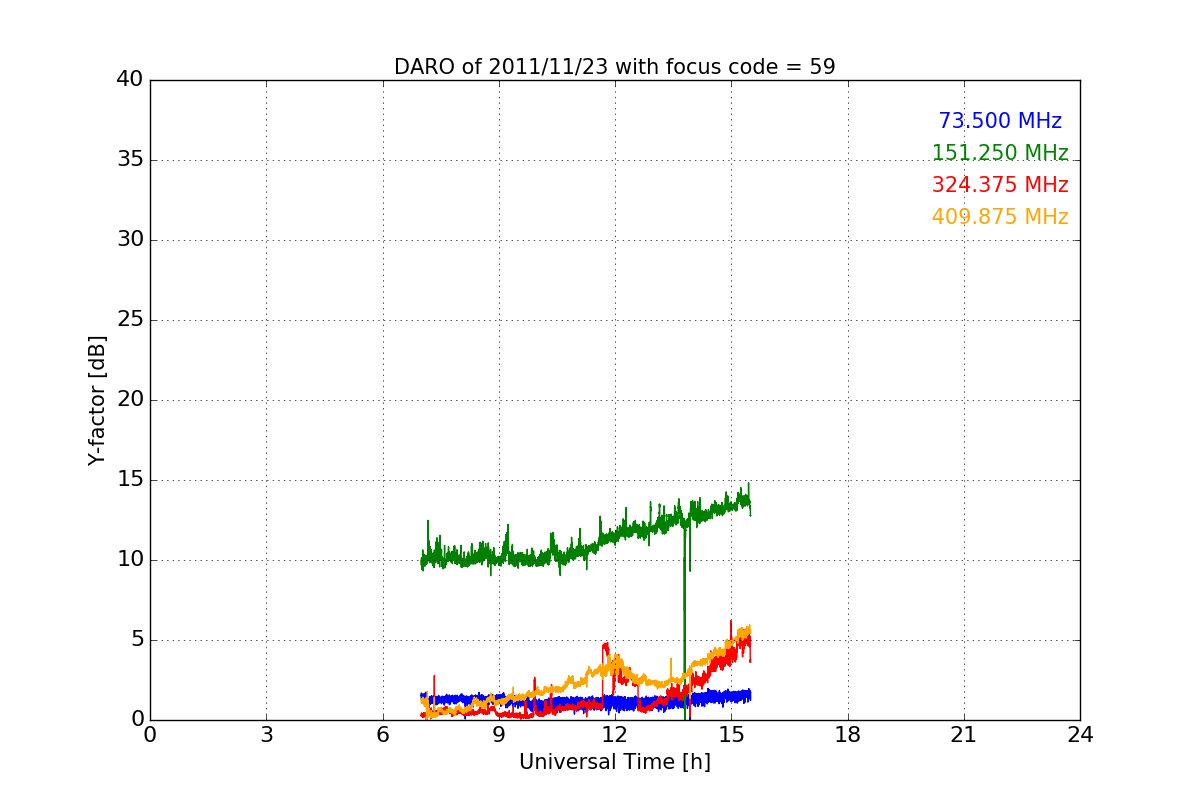The width and height of the screenshot is (1200, 800).
Task: Click the "Y-factor [dB]" axis label
Action: click(x=97, y=400)
